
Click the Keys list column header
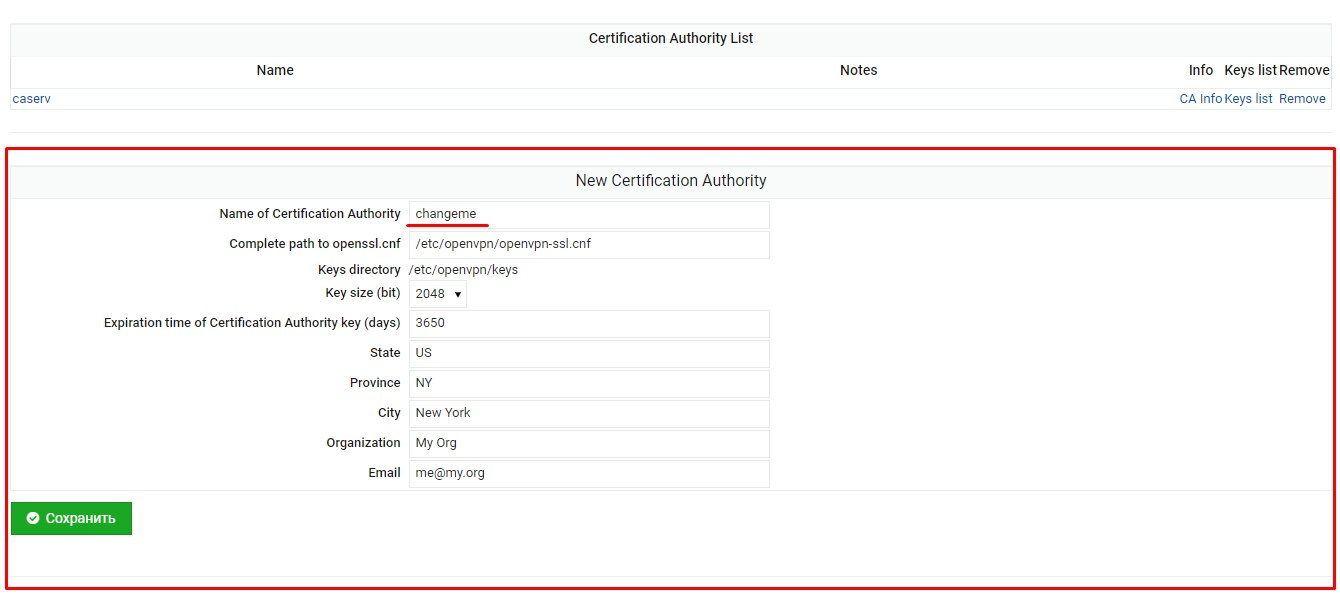pyautogui.click(x=1250, y=70)
